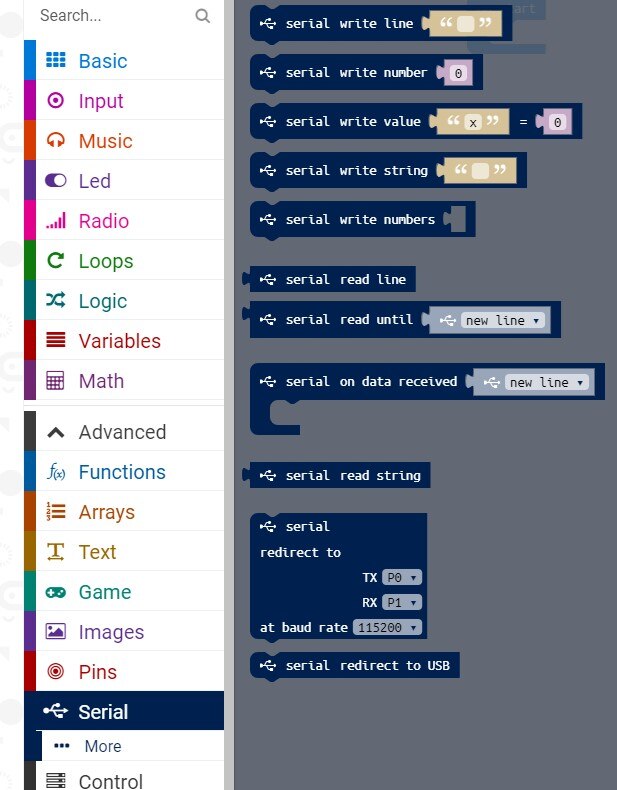Screen dimensions: 617x790
Task: Click the Led toggle icon
Action: (56, 181)
